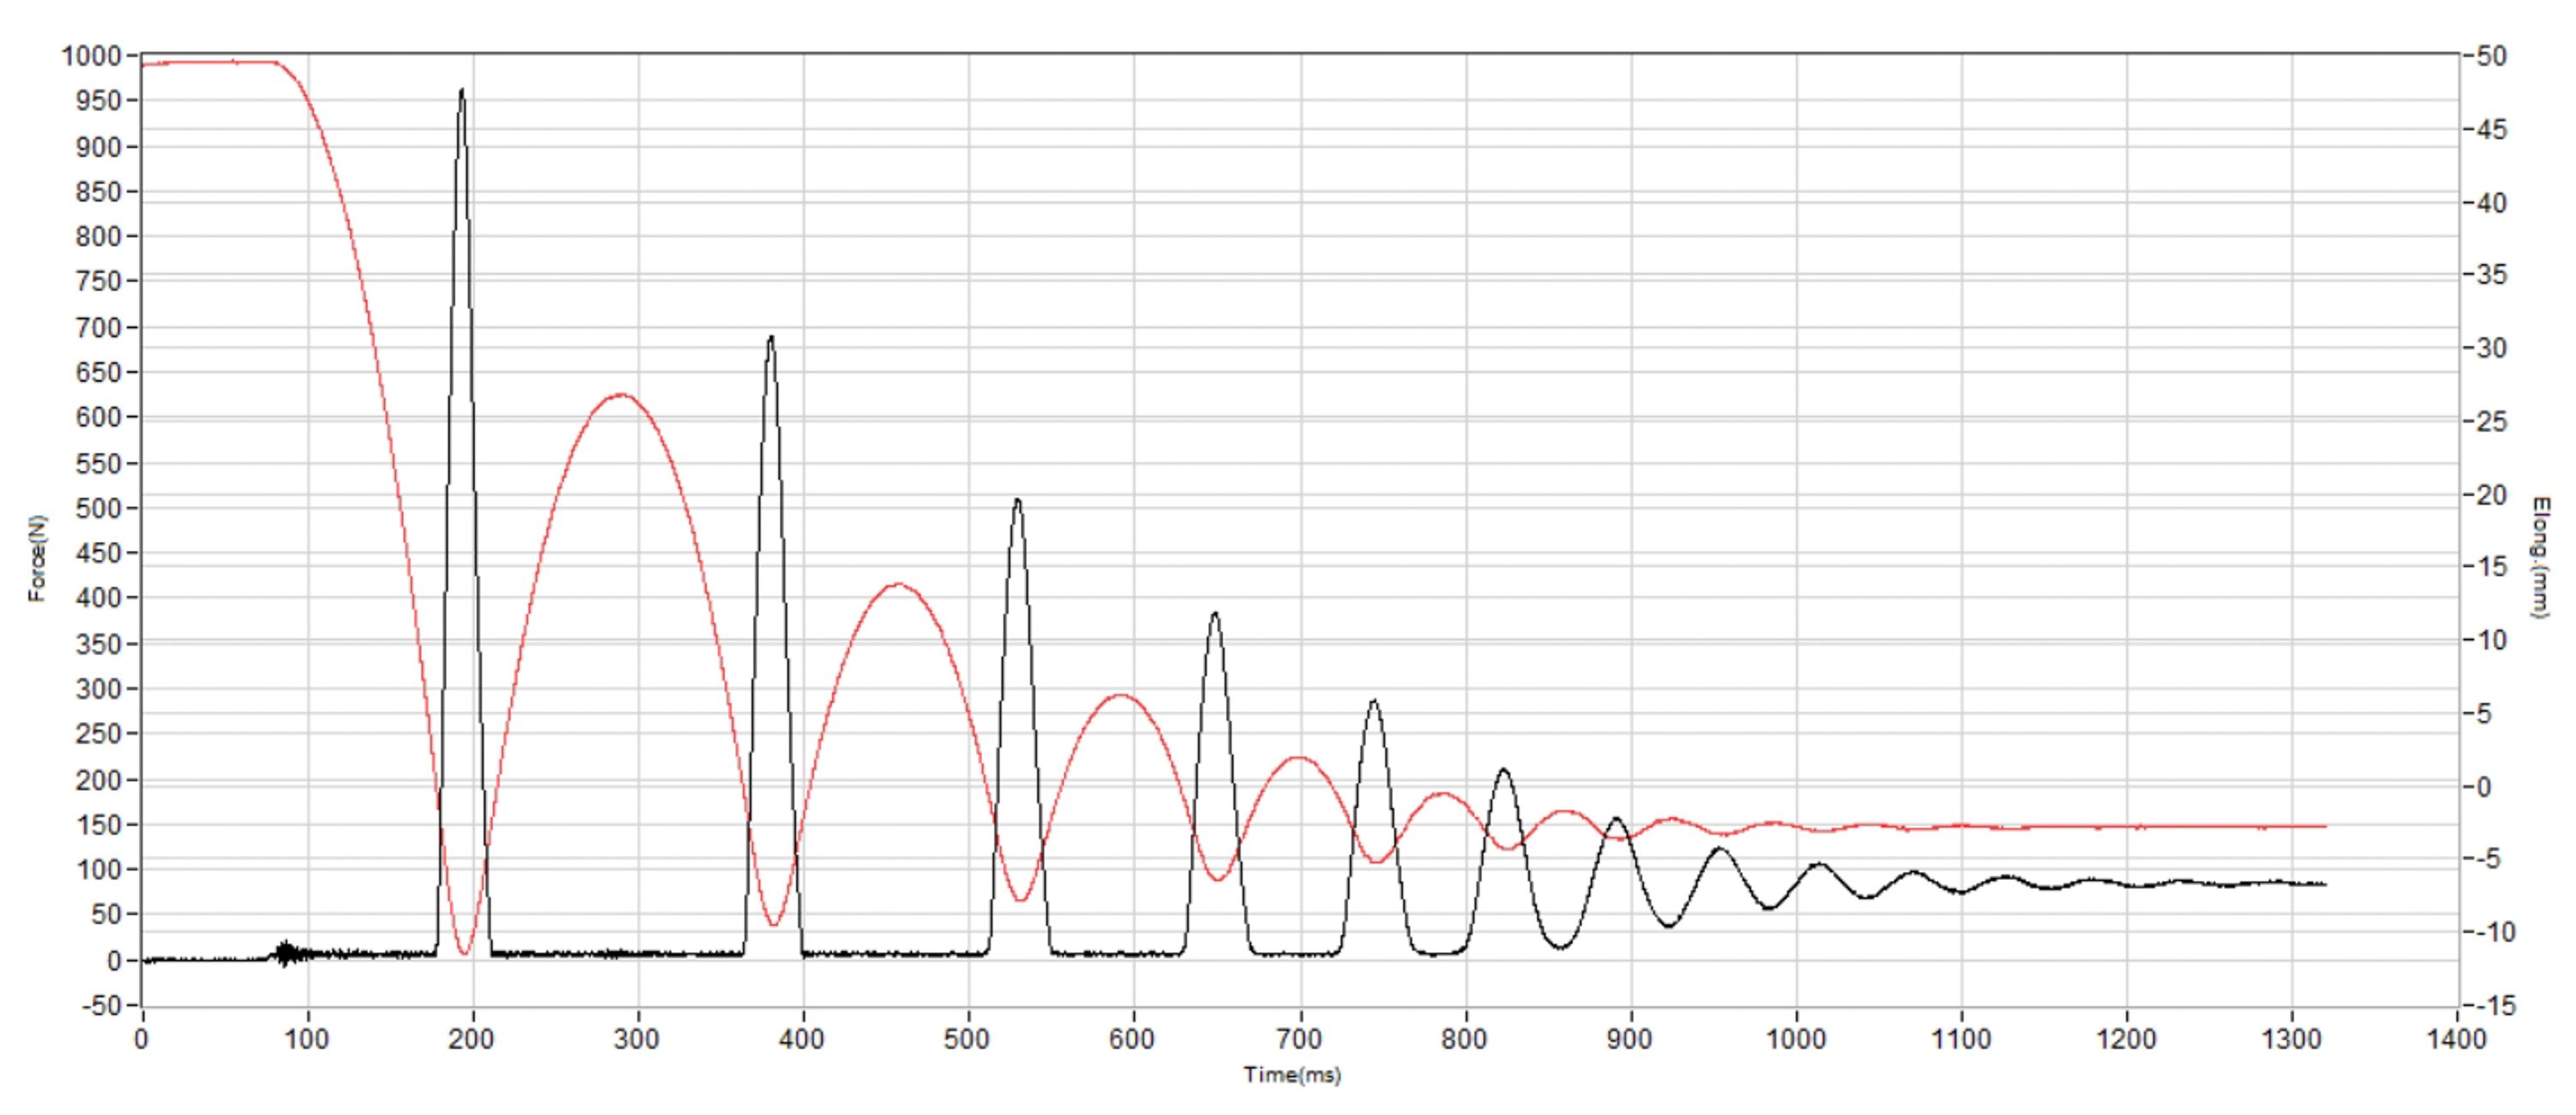Click the first red elongation rebound crest
Viewport: 2576px width, 1115px height.
point(622,395)
